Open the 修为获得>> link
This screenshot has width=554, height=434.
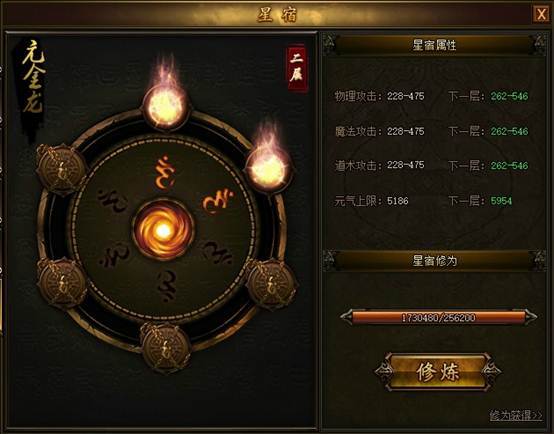coord(516,415)
